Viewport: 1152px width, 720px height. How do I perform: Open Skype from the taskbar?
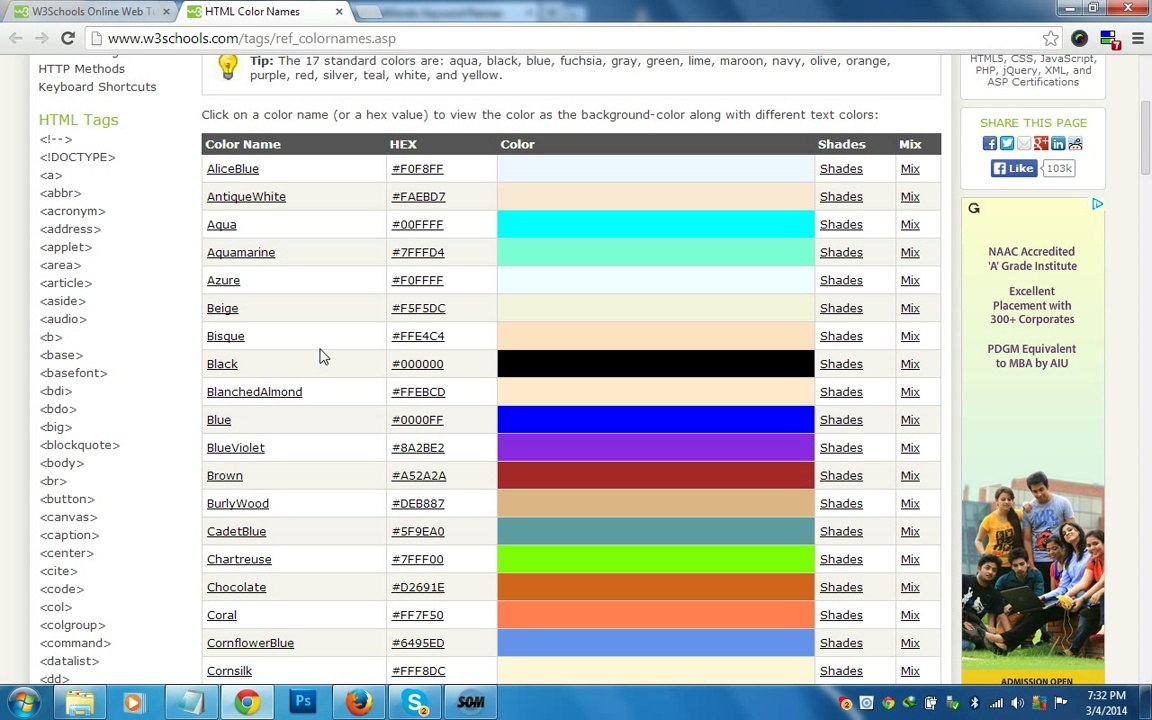(x=415, y=702)
